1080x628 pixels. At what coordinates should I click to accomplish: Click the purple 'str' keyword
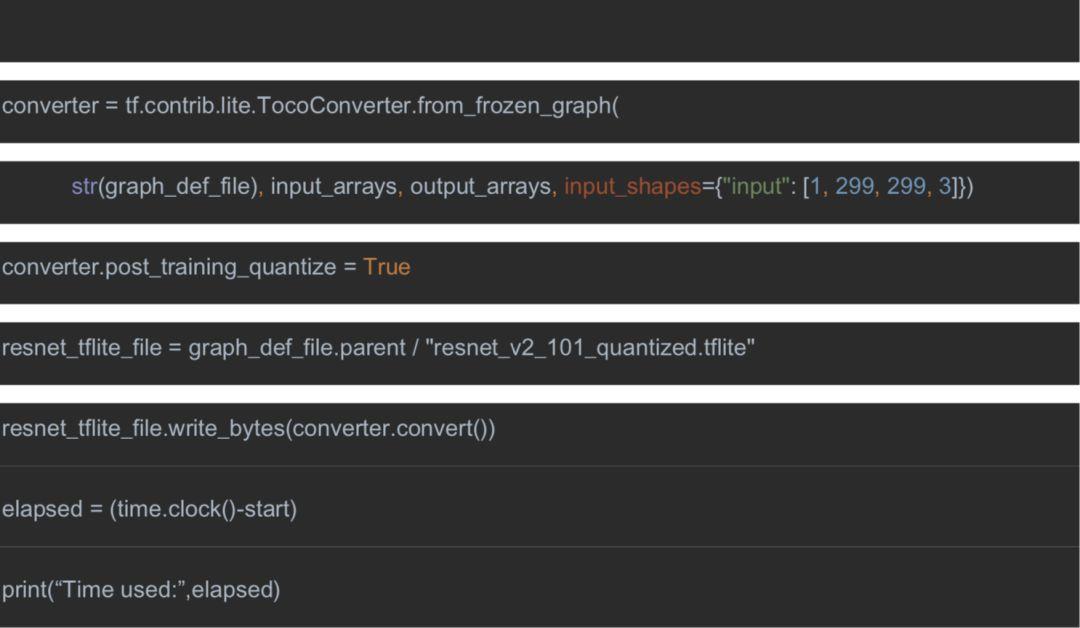(83, 187)
